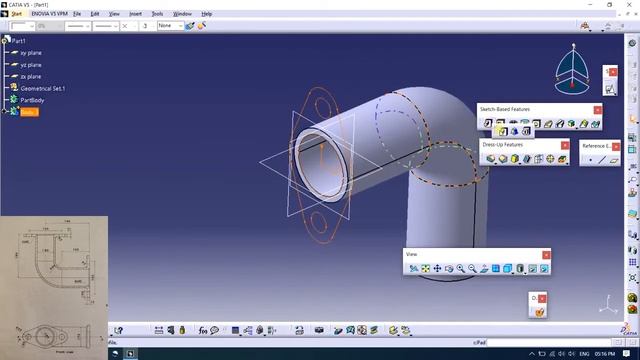Select the Removed Multi-sections Solid tool
This screenshot has height=360, width=640.
[x=596, y=123]
